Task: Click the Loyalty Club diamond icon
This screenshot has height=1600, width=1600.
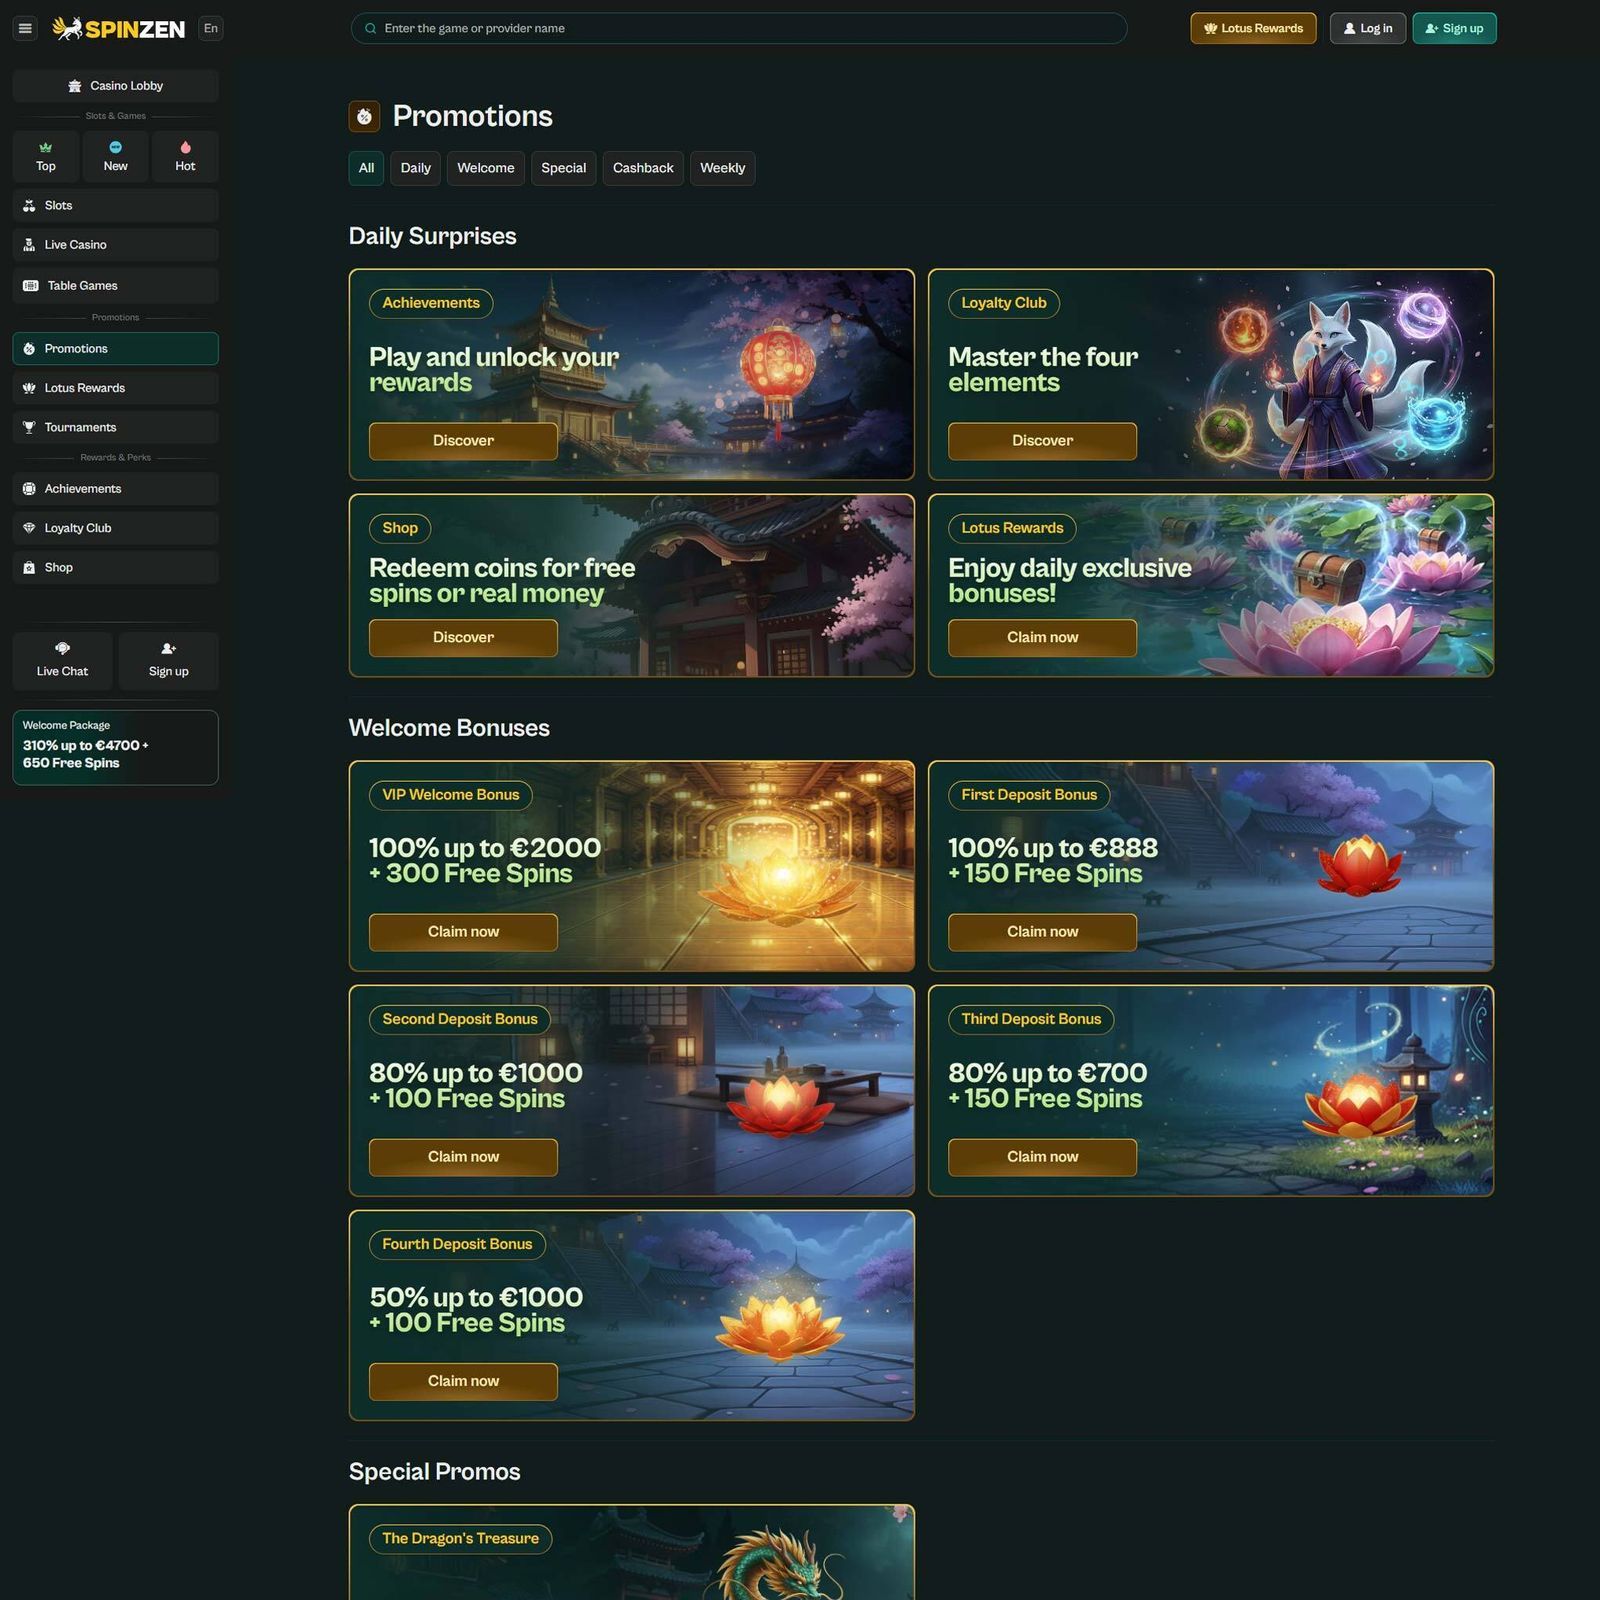Action: click(29, 528)
